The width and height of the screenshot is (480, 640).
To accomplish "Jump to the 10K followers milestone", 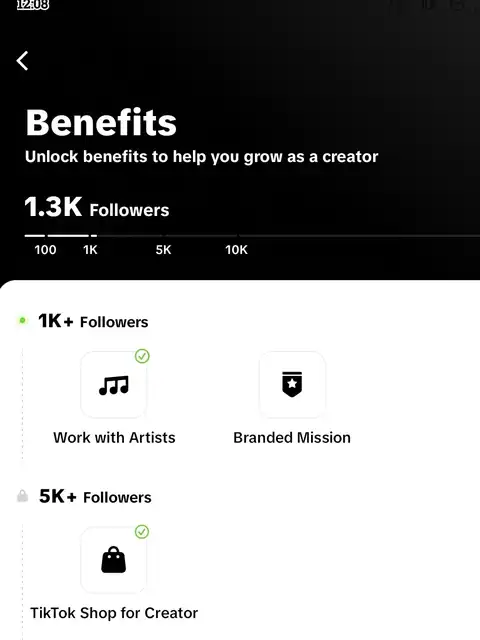I will 236,250.
